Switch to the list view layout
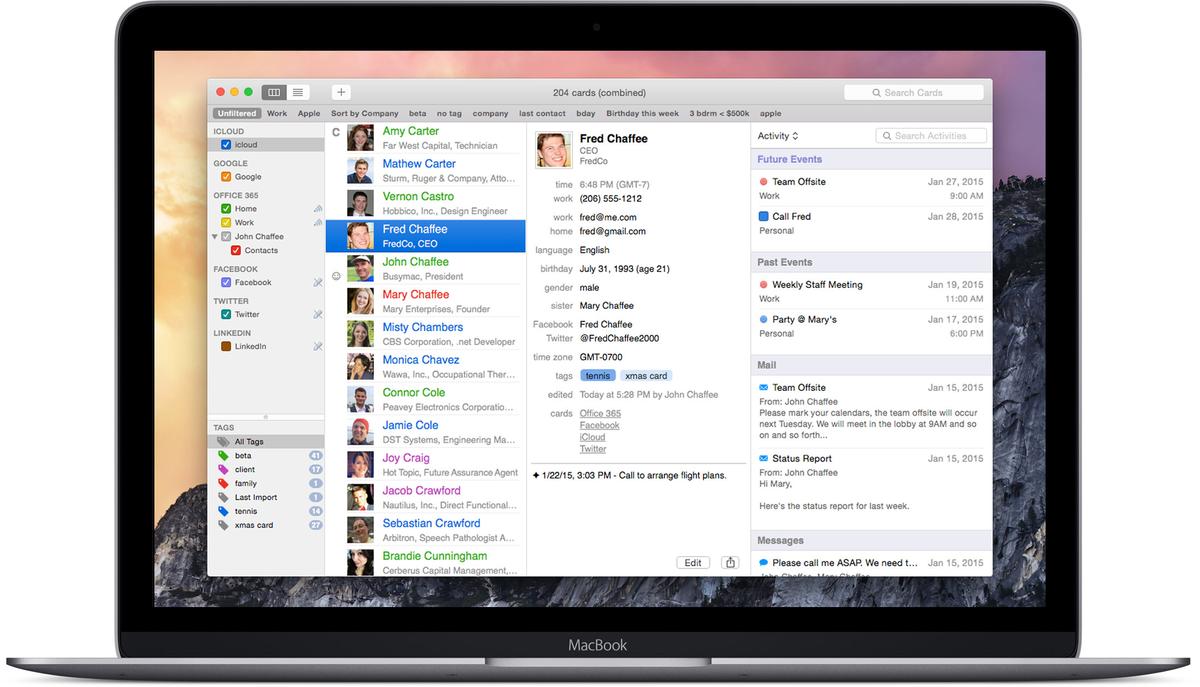This screenshot has height=687, width=1200. [x=298, y=92]
